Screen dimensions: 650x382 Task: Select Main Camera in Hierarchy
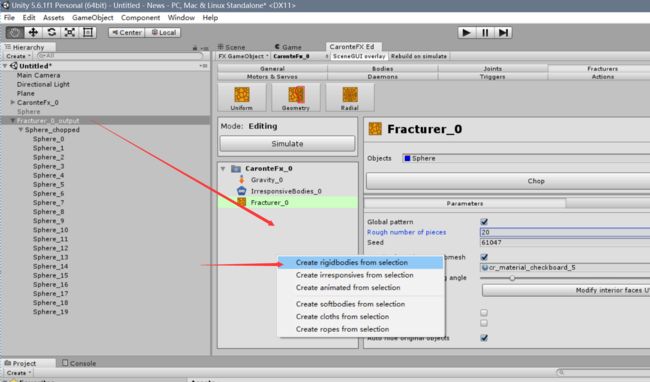[x=38, y=75]
